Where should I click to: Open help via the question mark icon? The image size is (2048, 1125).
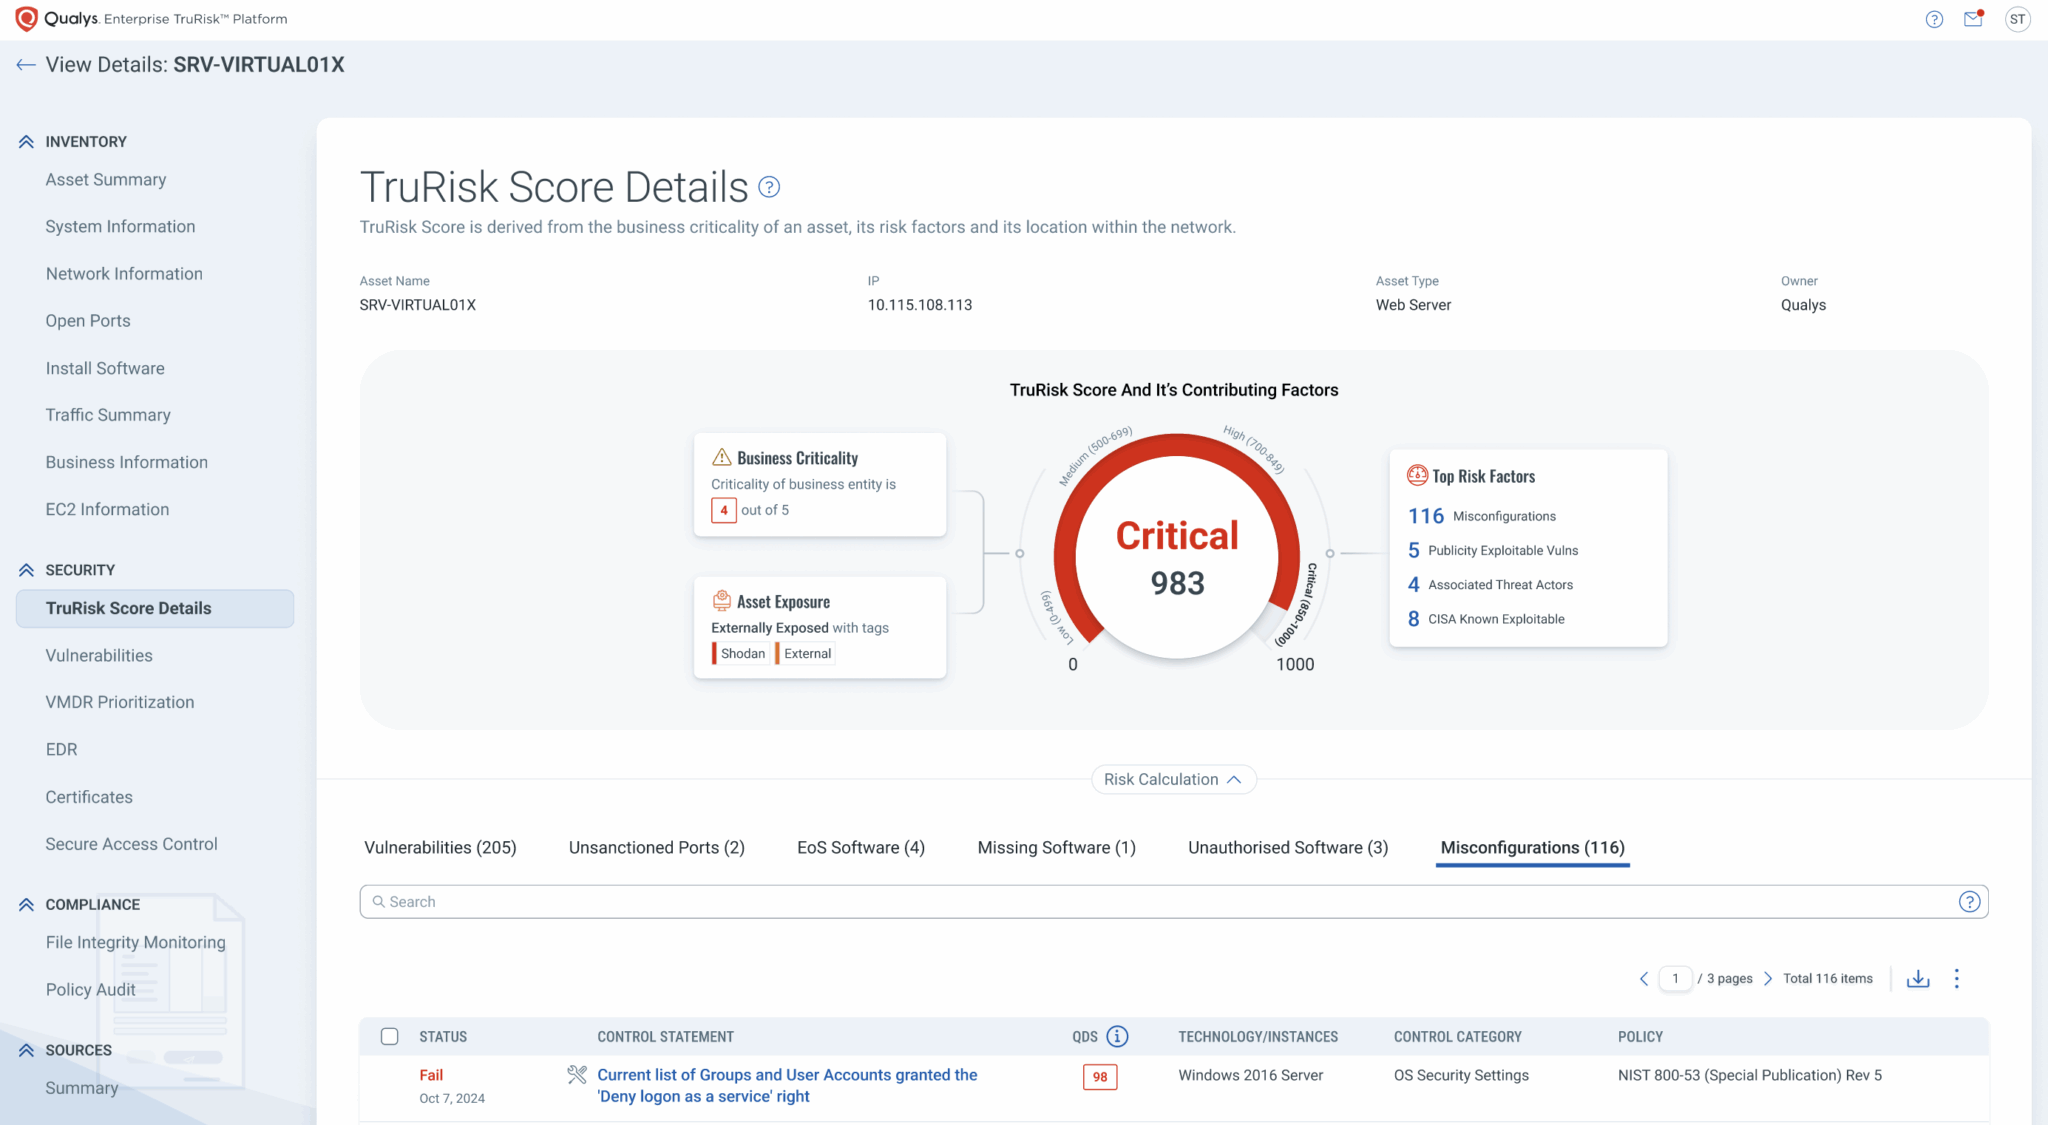[x=1933, y=19]
